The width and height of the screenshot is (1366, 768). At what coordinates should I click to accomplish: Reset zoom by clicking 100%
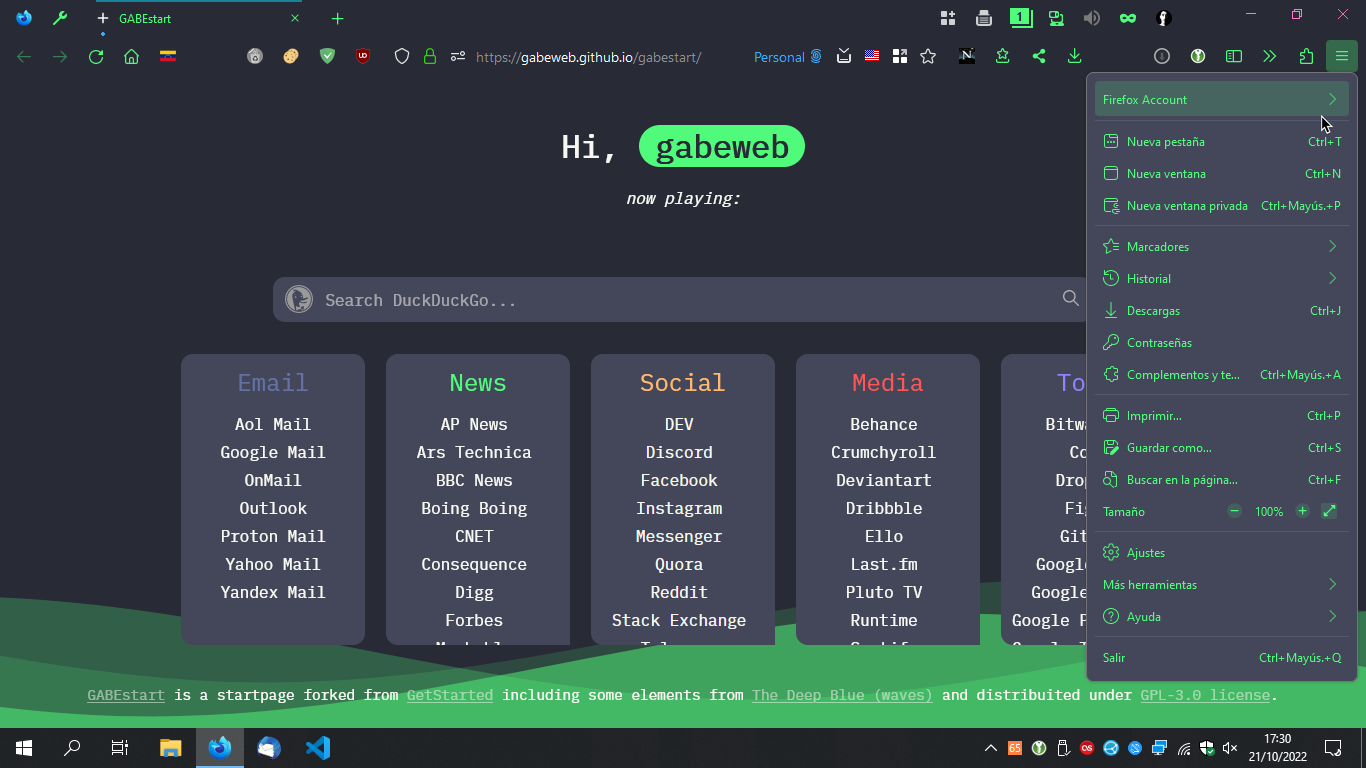coord(1269,511)
